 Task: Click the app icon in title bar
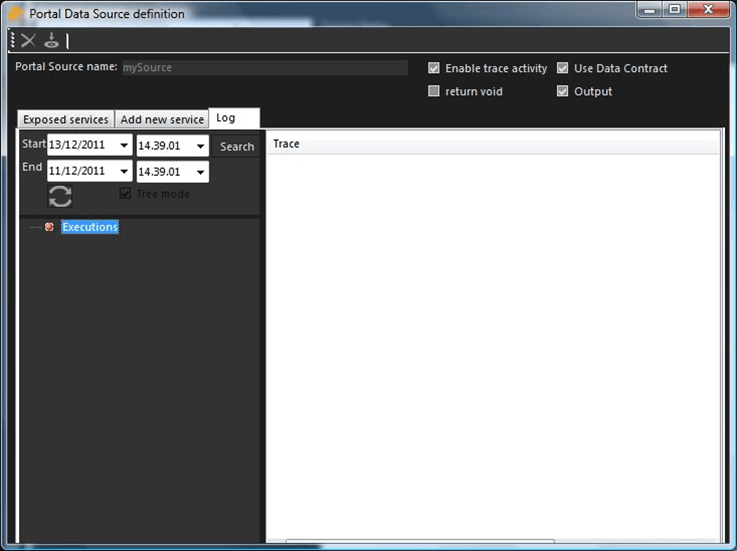point(16,13)
